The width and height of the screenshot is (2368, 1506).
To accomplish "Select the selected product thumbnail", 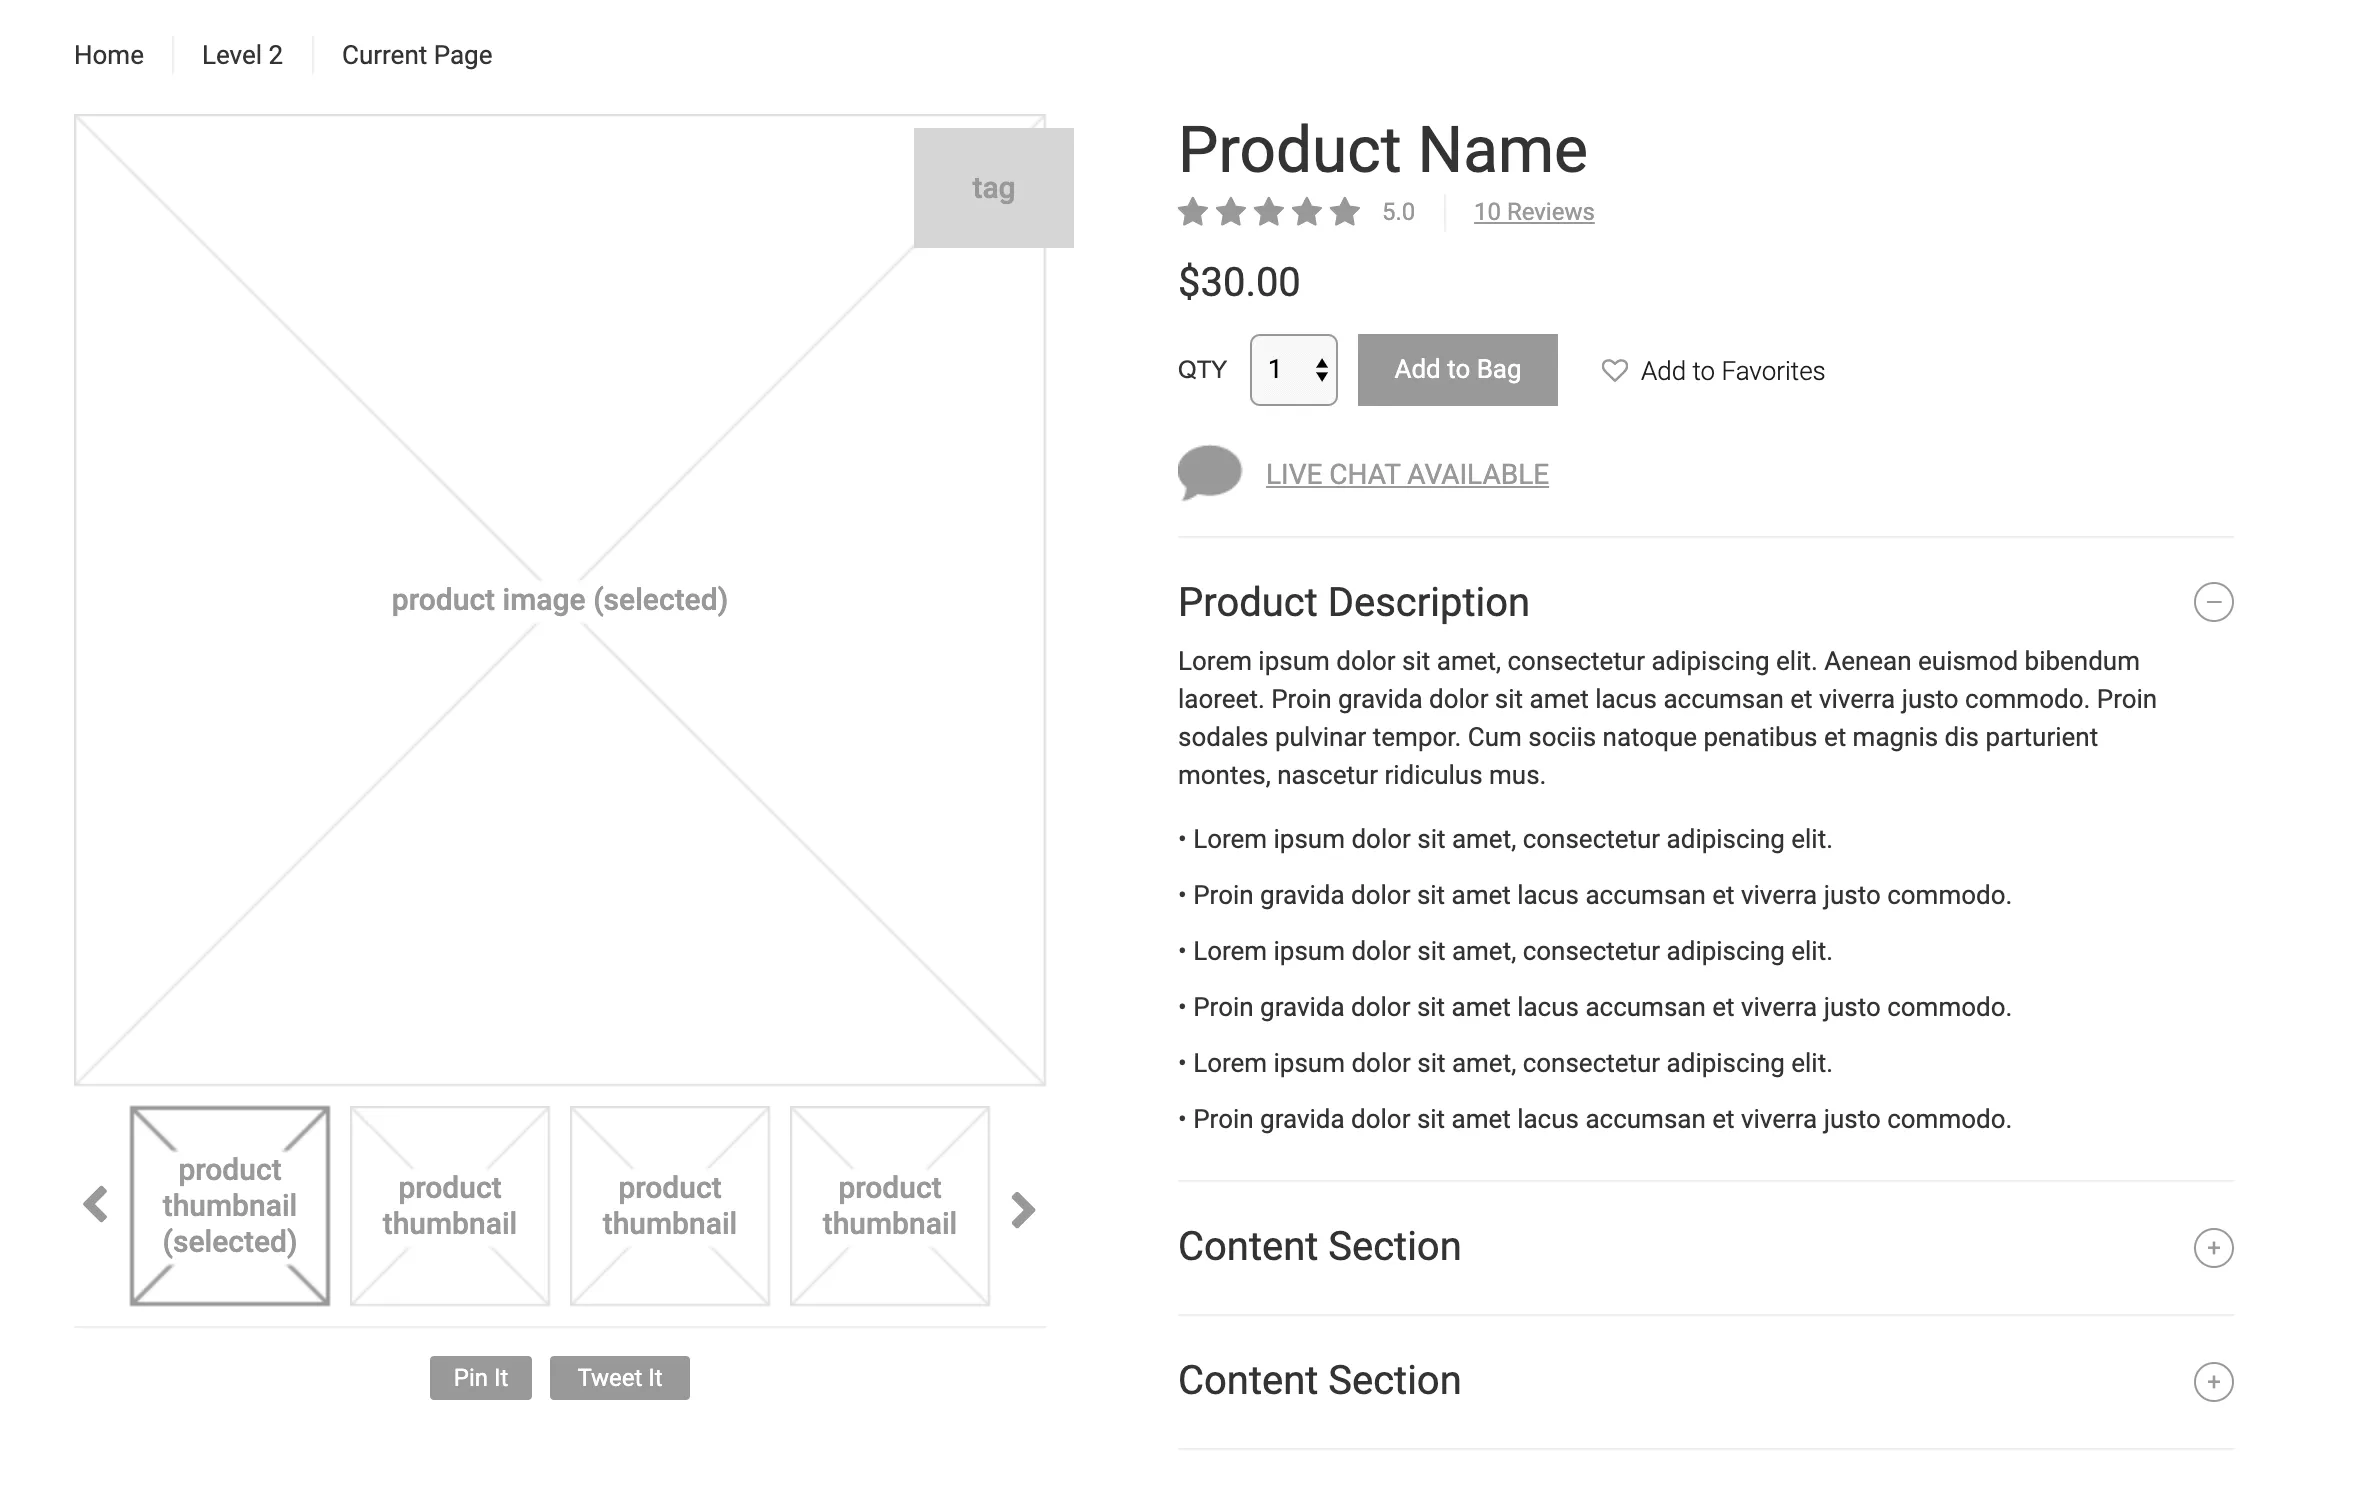I will [230, 1205].
